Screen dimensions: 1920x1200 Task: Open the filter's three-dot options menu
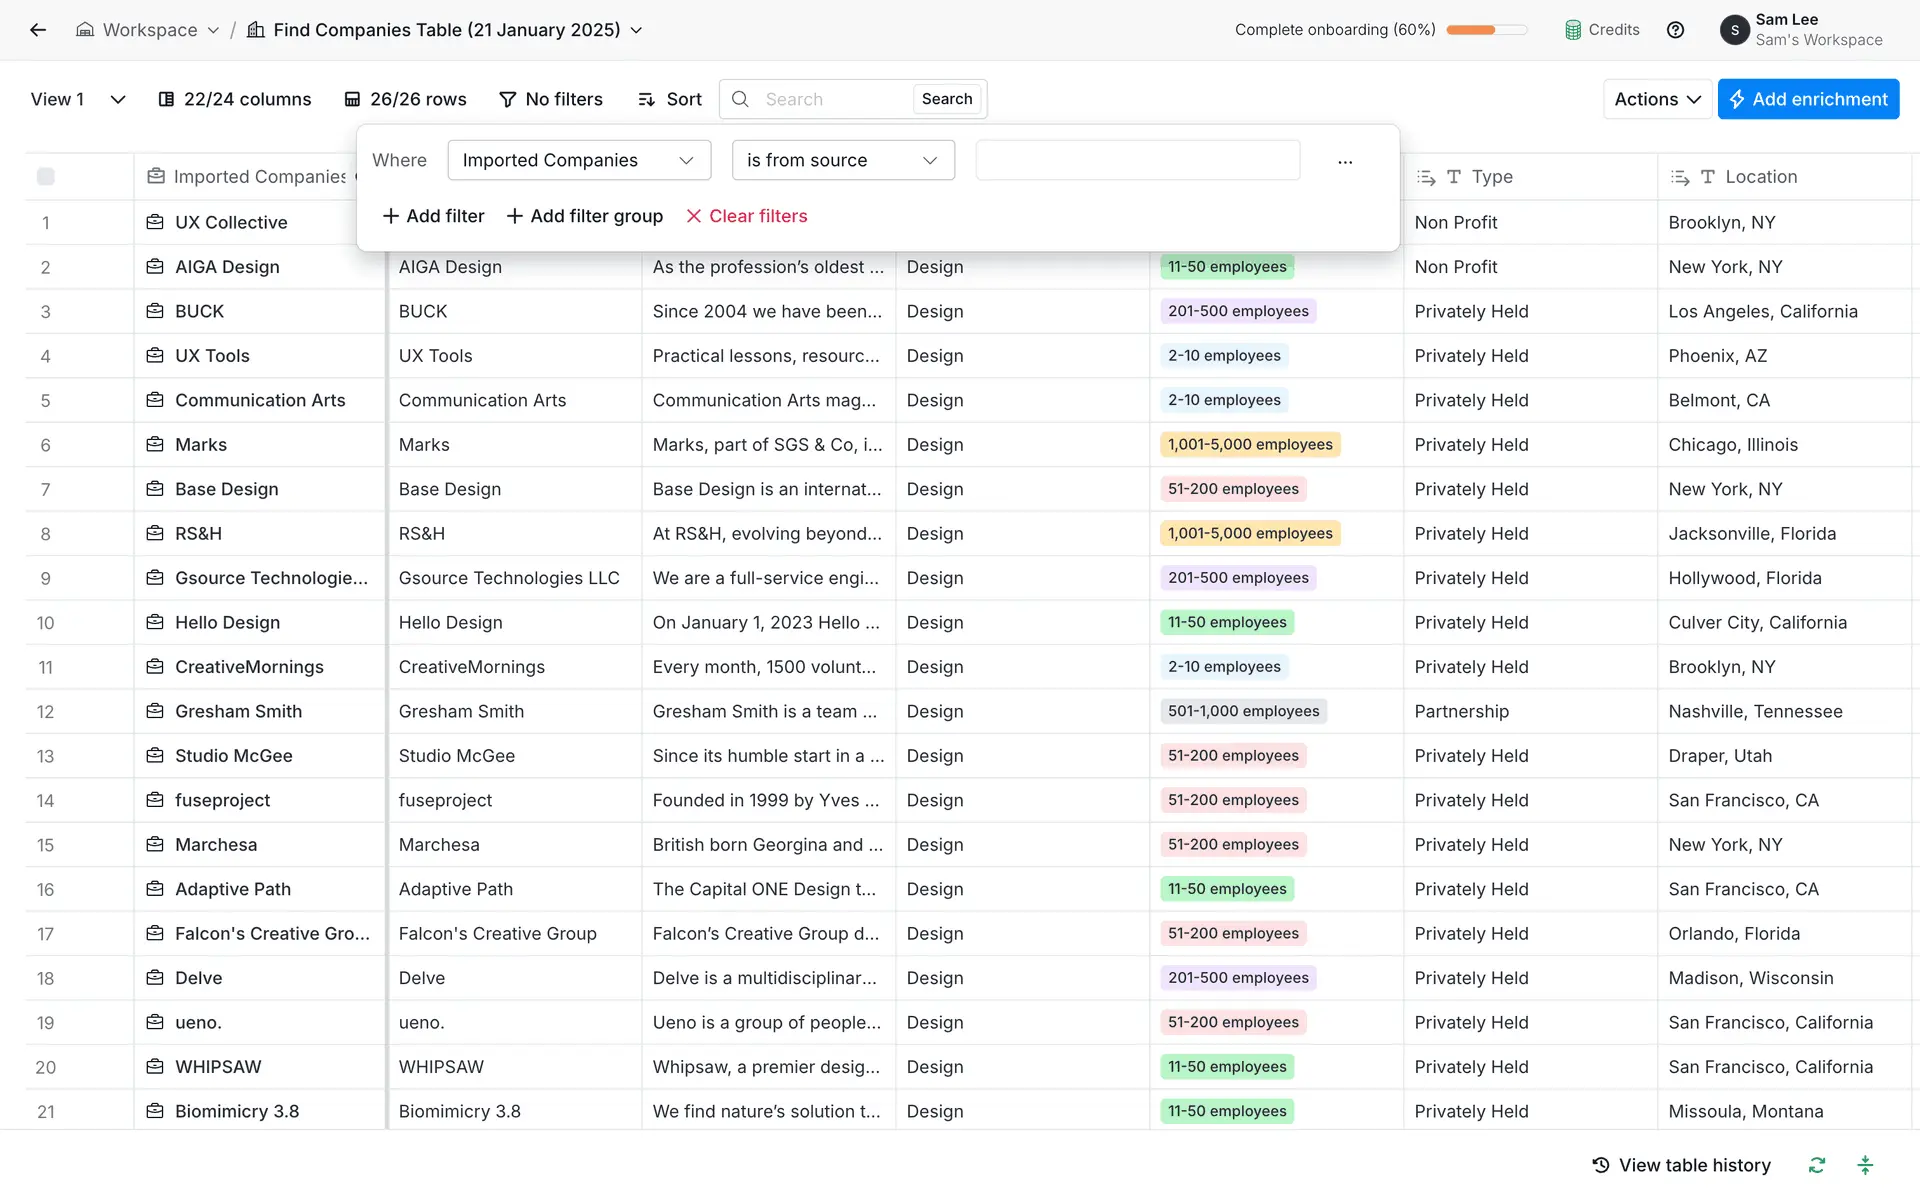click(x=1345, y=161)
